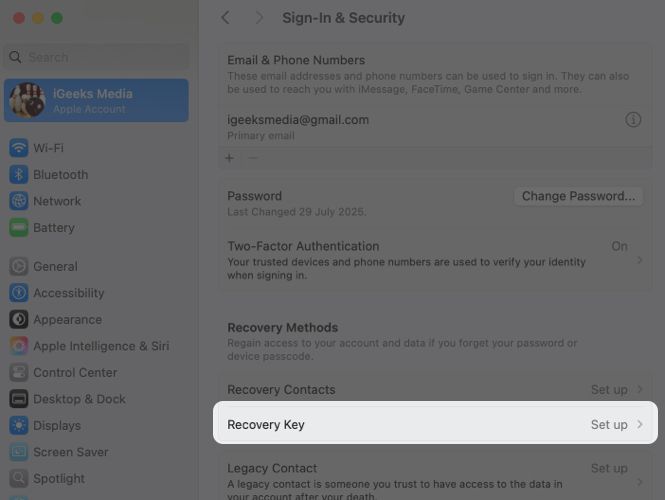Select General in the sidebar
This screenshot has width=665, height=500.
56,266
